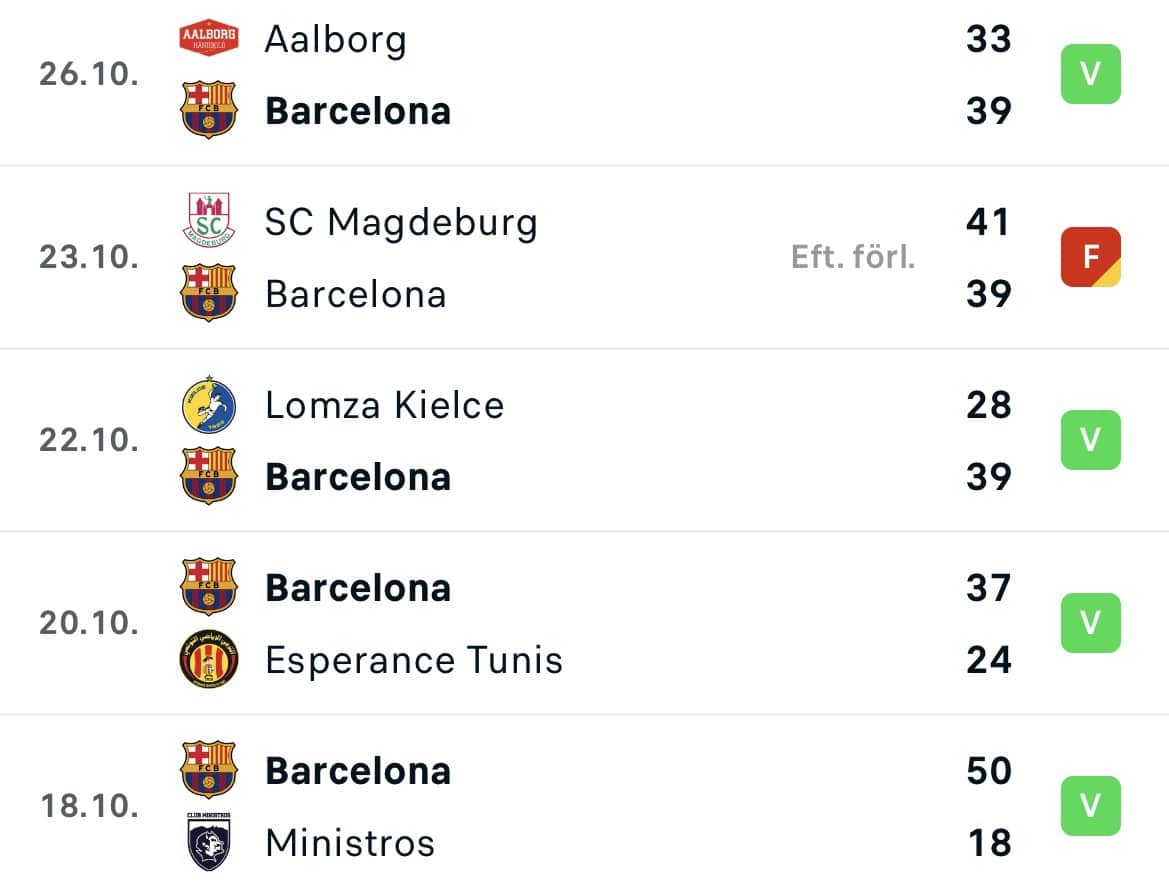Screen dimensions: 1169x892
Task: Open the Aalborg team name link
Action: 336,40
